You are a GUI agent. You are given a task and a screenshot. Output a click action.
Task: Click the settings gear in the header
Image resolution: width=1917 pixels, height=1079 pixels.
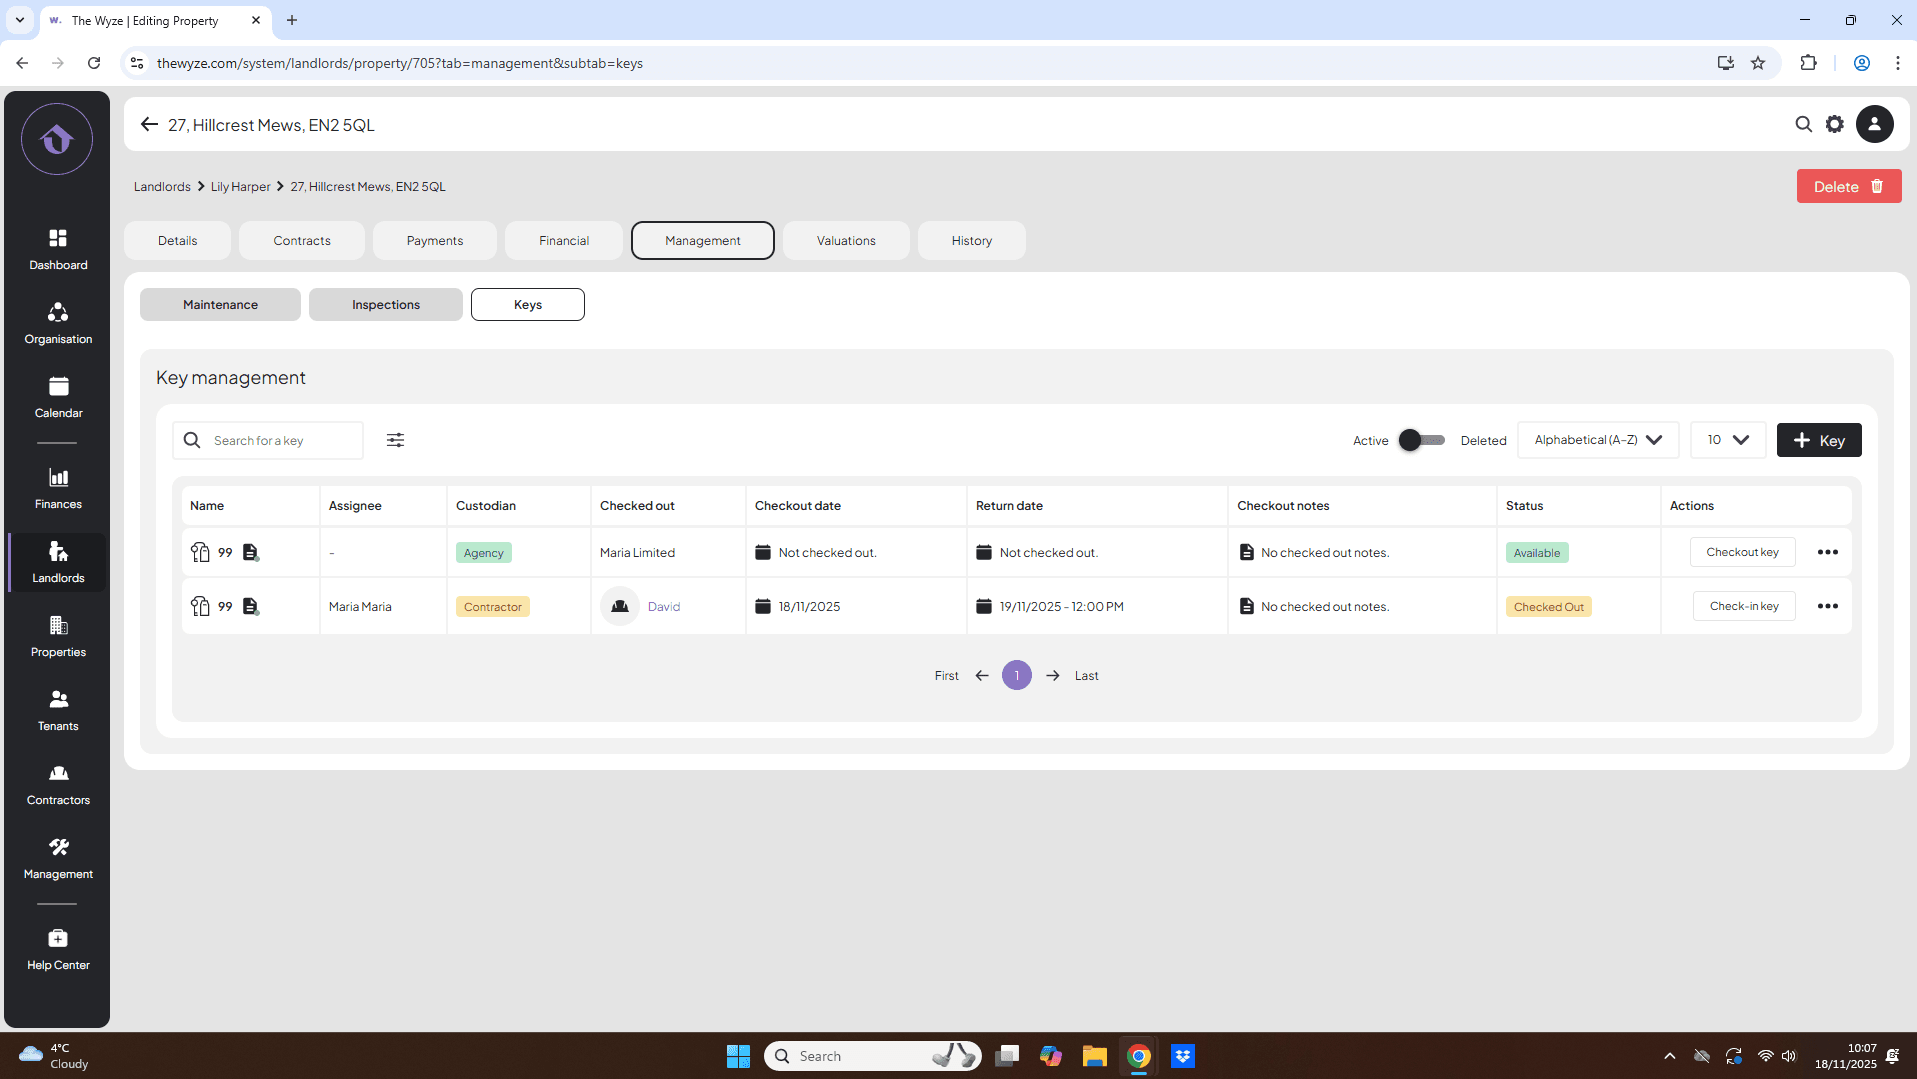point(1834,125)
